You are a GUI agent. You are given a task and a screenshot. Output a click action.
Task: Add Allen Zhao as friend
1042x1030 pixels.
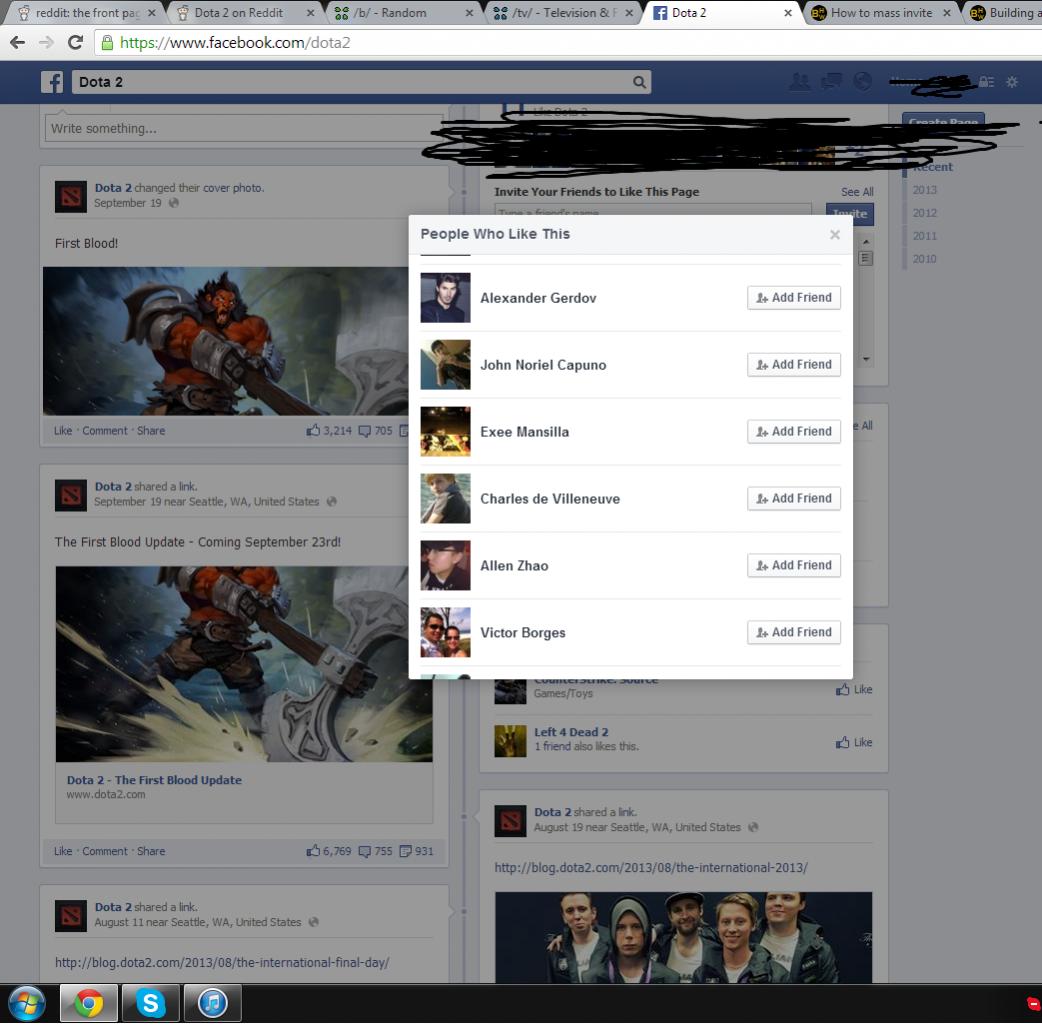click(793, 566)
